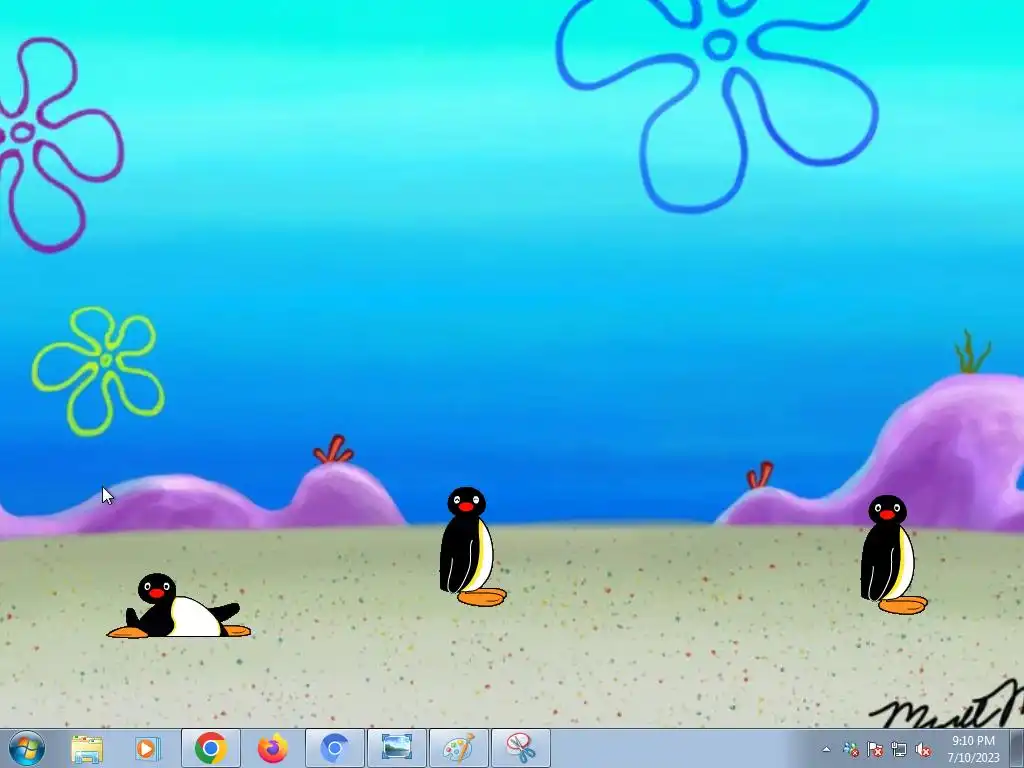Switch to the Google Chrome taskbar button
This screenshot has width=1024, height=768.
pos(210,748)
